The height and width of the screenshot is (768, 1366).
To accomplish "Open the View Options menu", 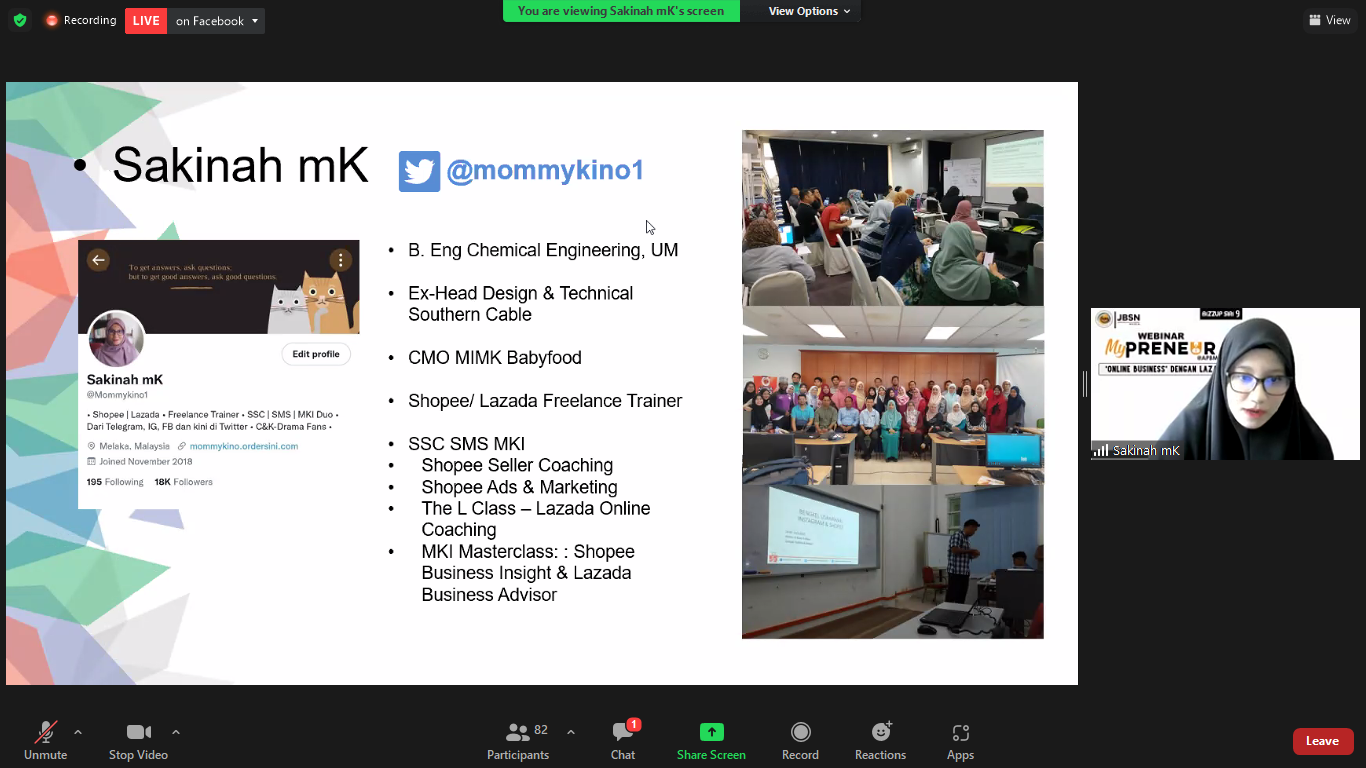I will [x=809, y=11].
